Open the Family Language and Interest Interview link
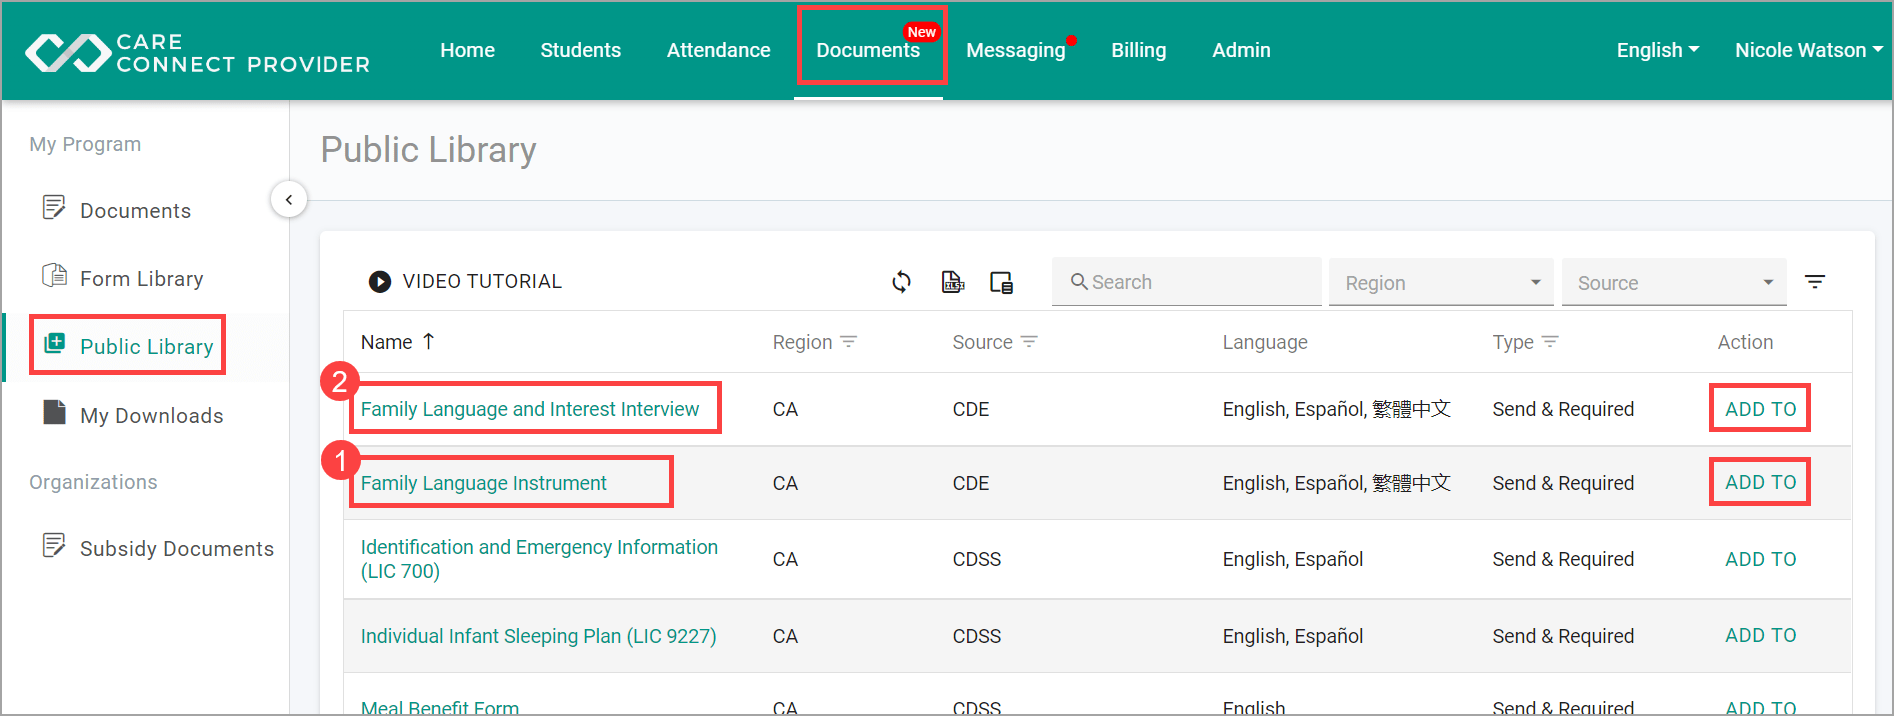This screenshot has height=716, width=1894. click(x=529, y=409)
